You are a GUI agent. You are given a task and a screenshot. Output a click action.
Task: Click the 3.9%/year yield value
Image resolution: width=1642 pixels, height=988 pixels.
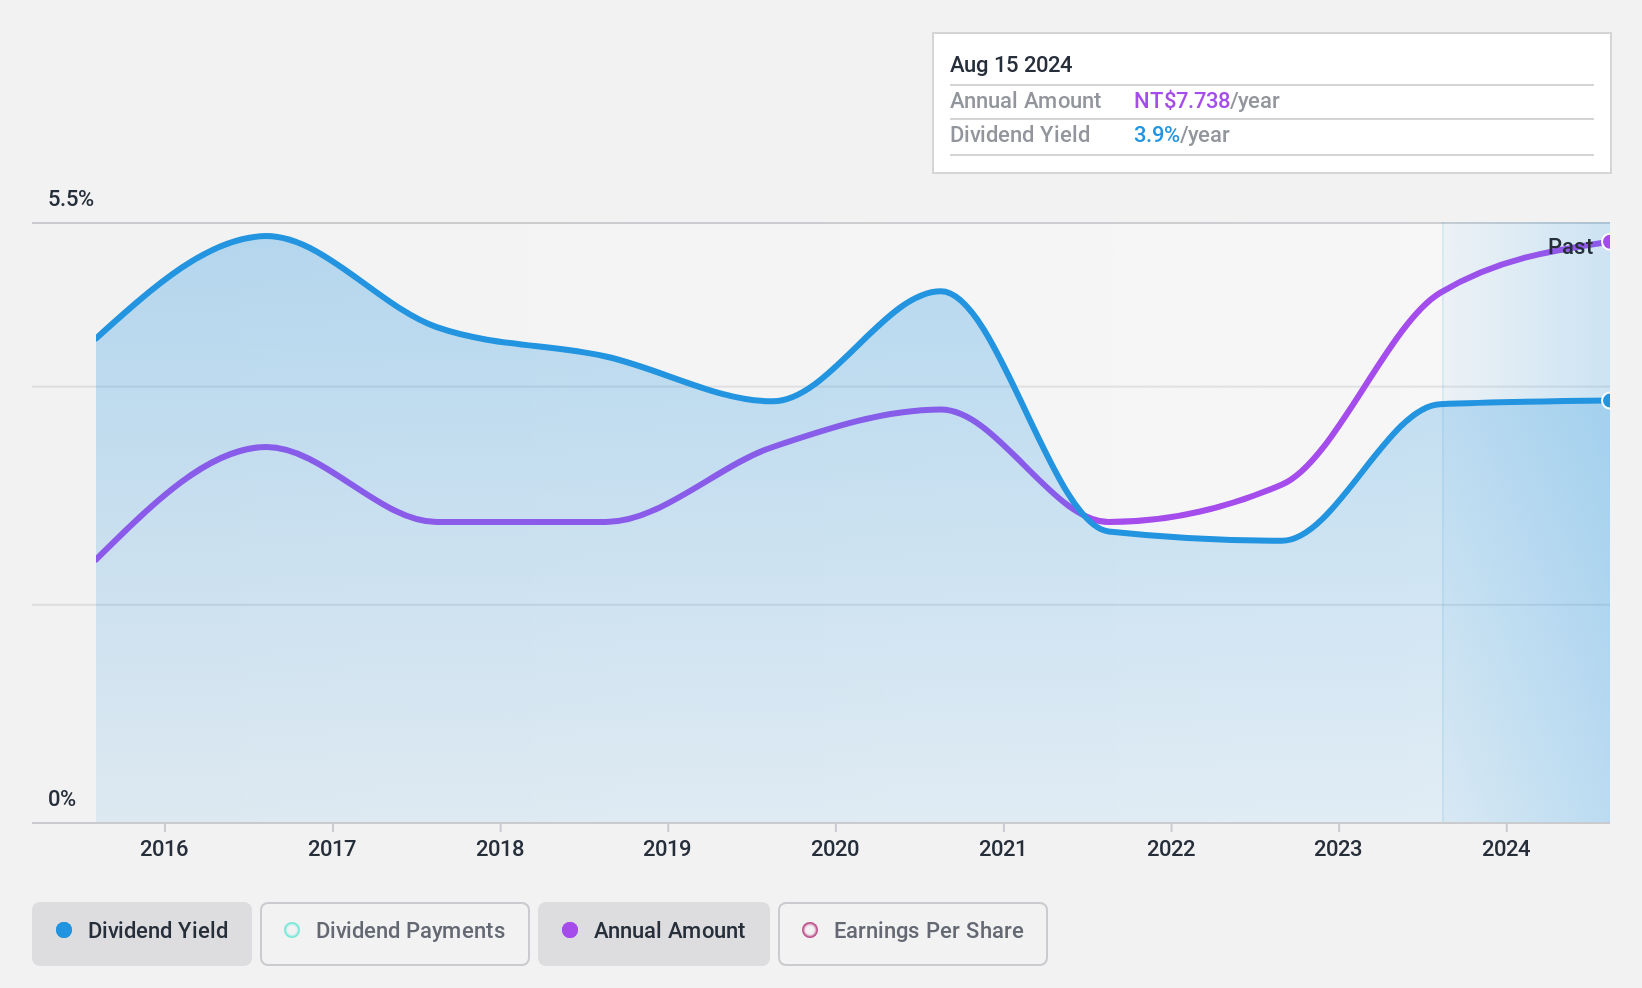click(1182, 135)
